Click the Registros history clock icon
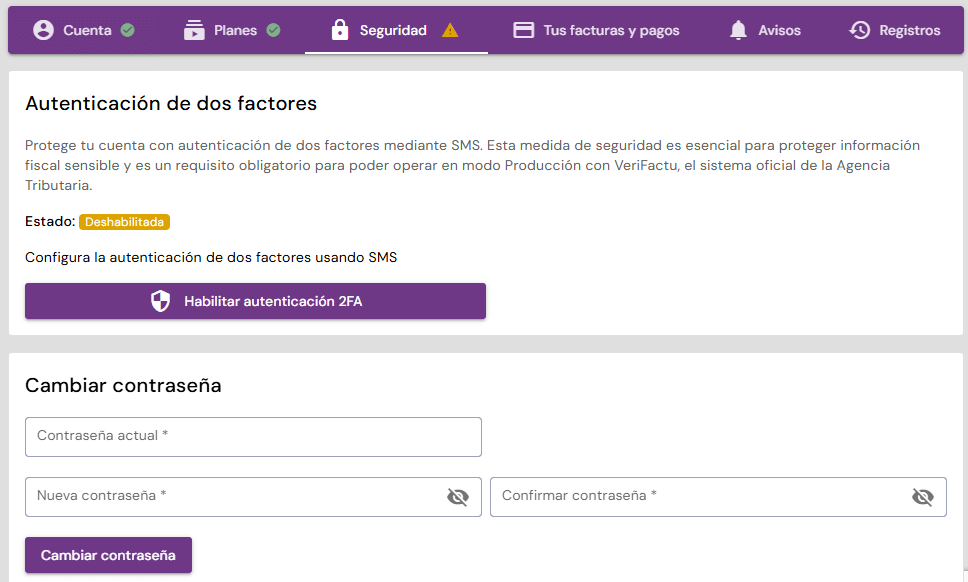 tap(860, 30)
